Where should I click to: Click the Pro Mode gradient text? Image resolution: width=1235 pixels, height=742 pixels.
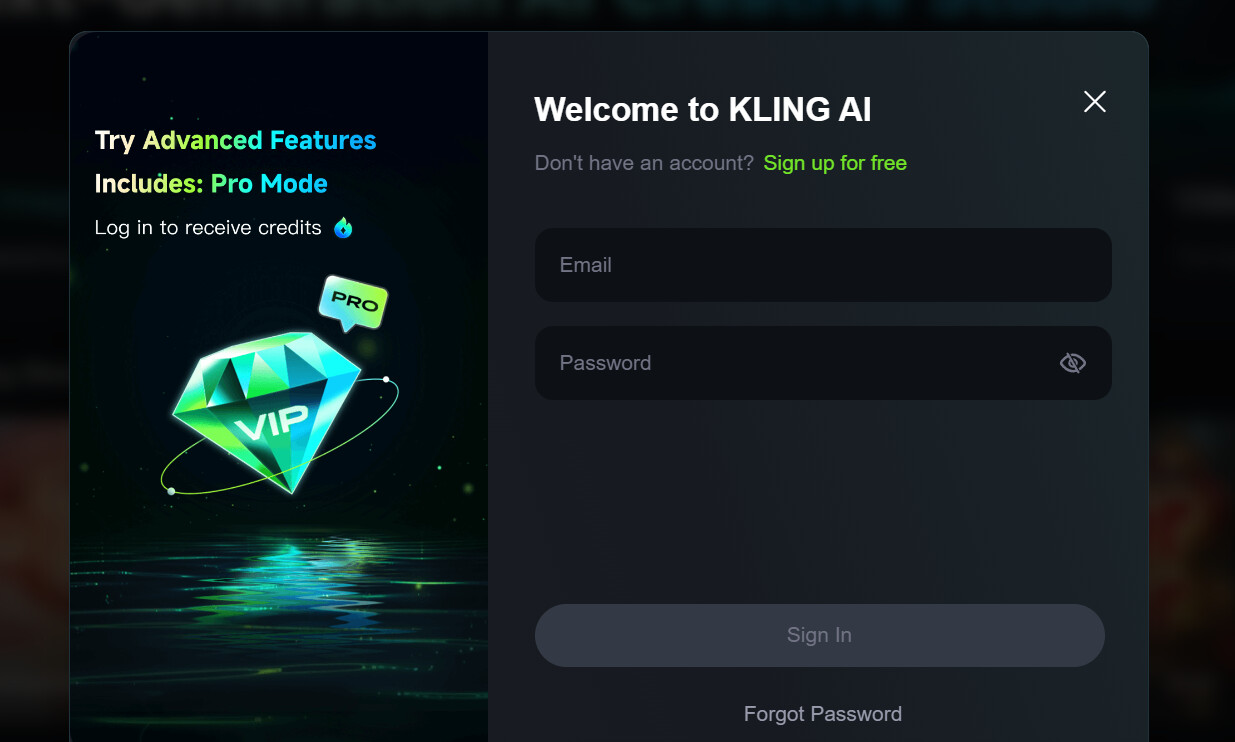point(269,184)
